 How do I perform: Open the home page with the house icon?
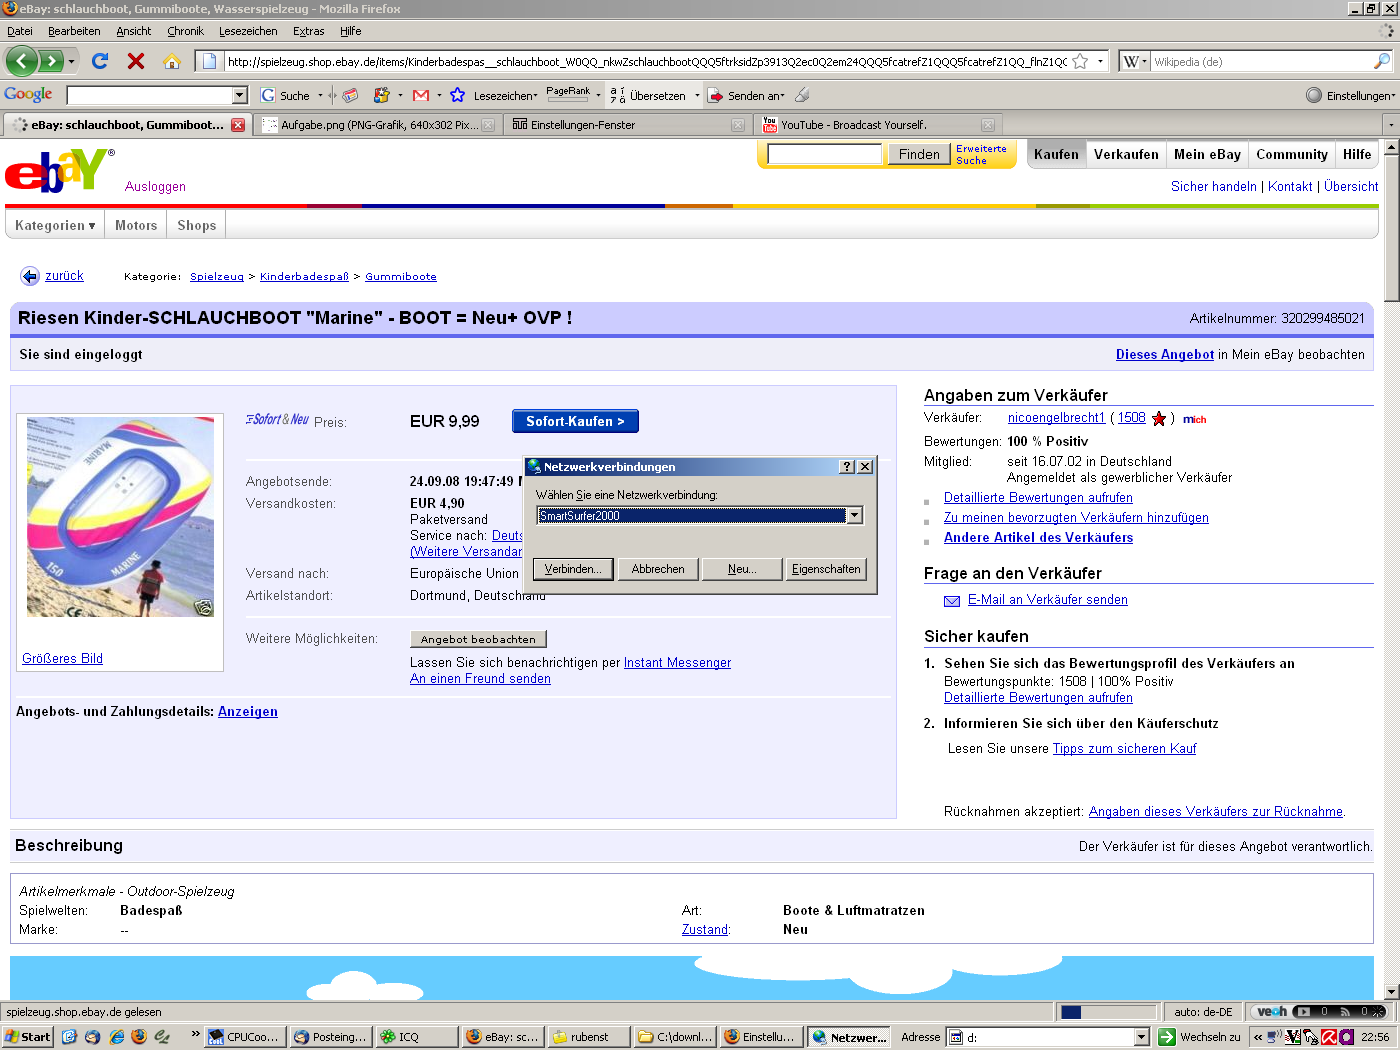[172, 61]
